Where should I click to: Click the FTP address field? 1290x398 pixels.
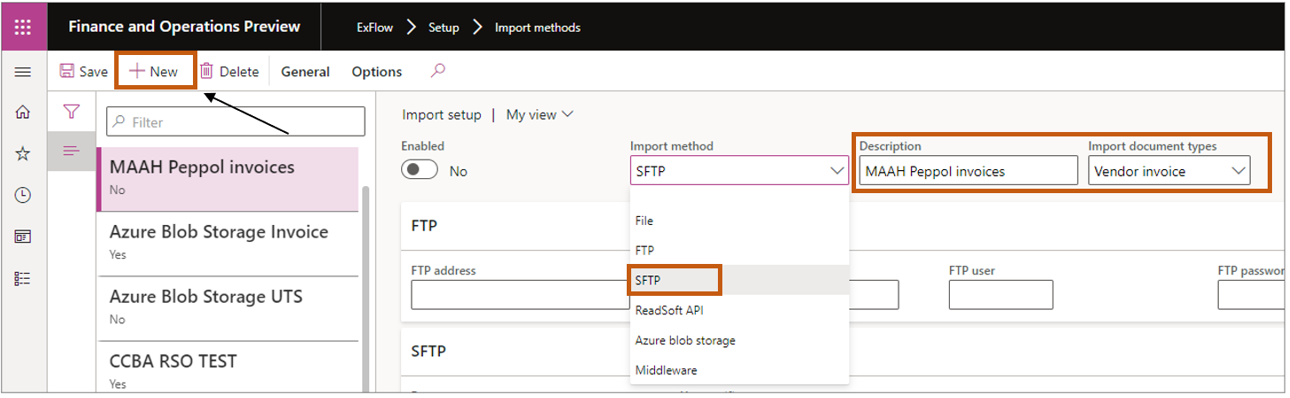click(x=520, y=295)
